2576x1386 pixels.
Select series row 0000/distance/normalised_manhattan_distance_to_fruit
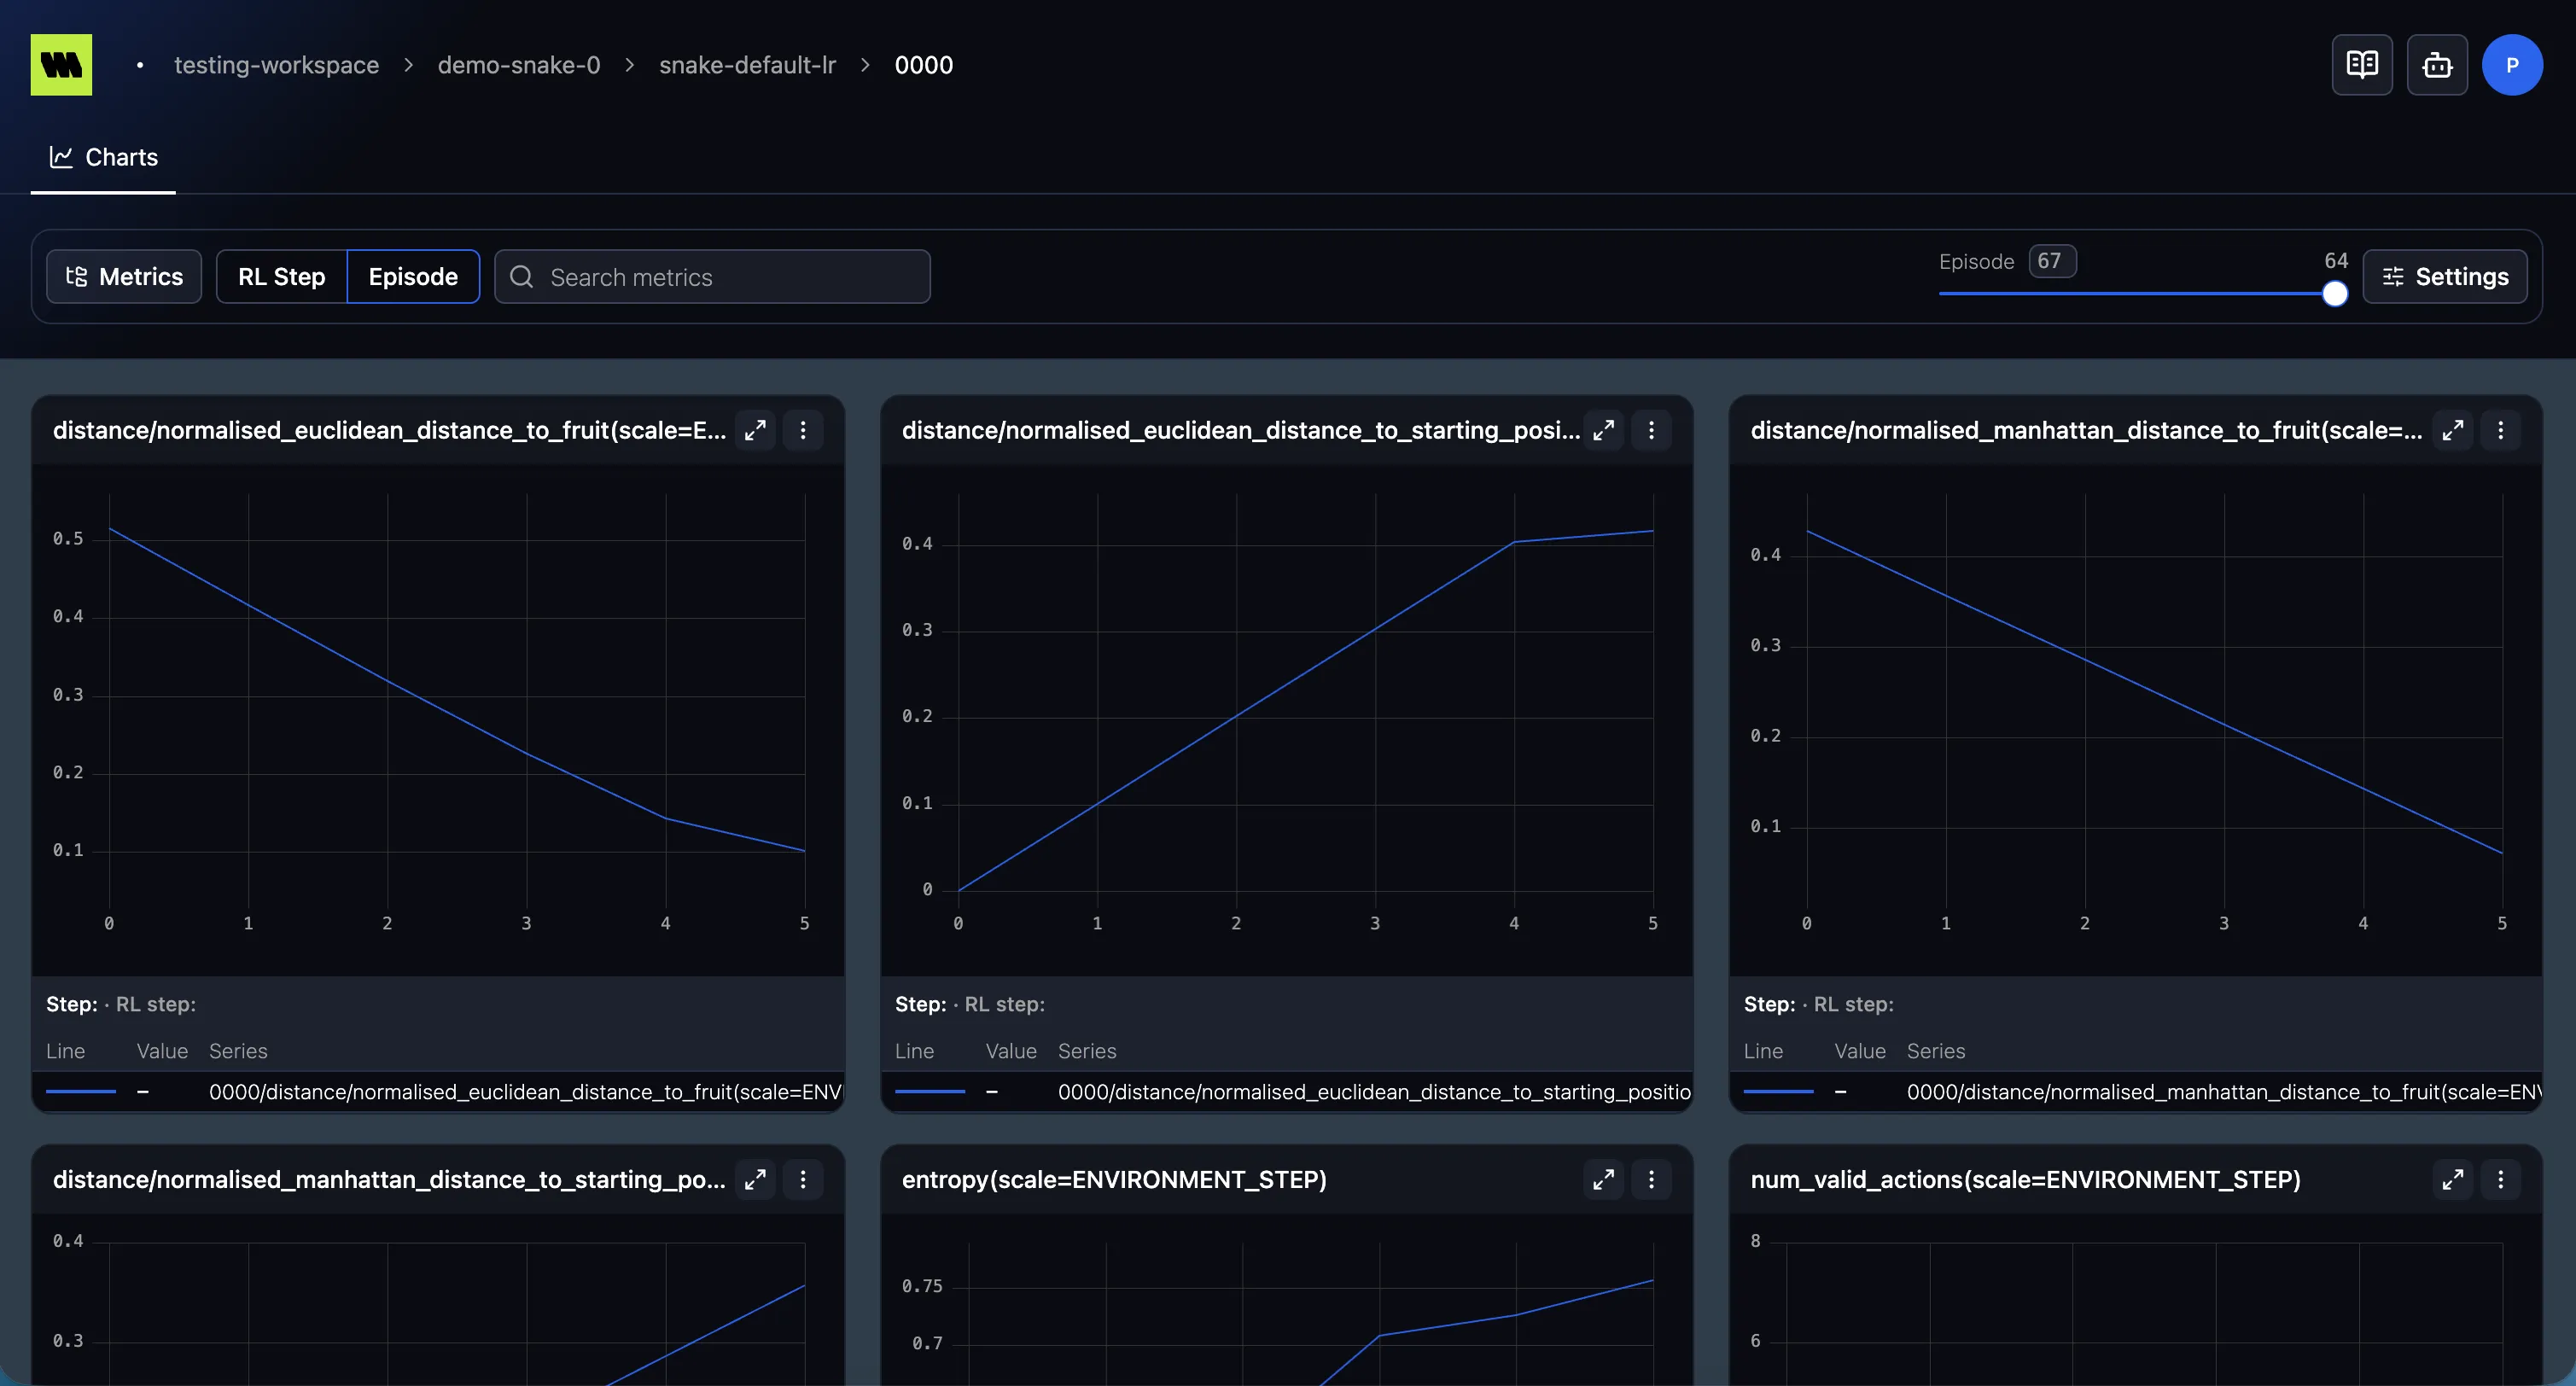2135,1092
